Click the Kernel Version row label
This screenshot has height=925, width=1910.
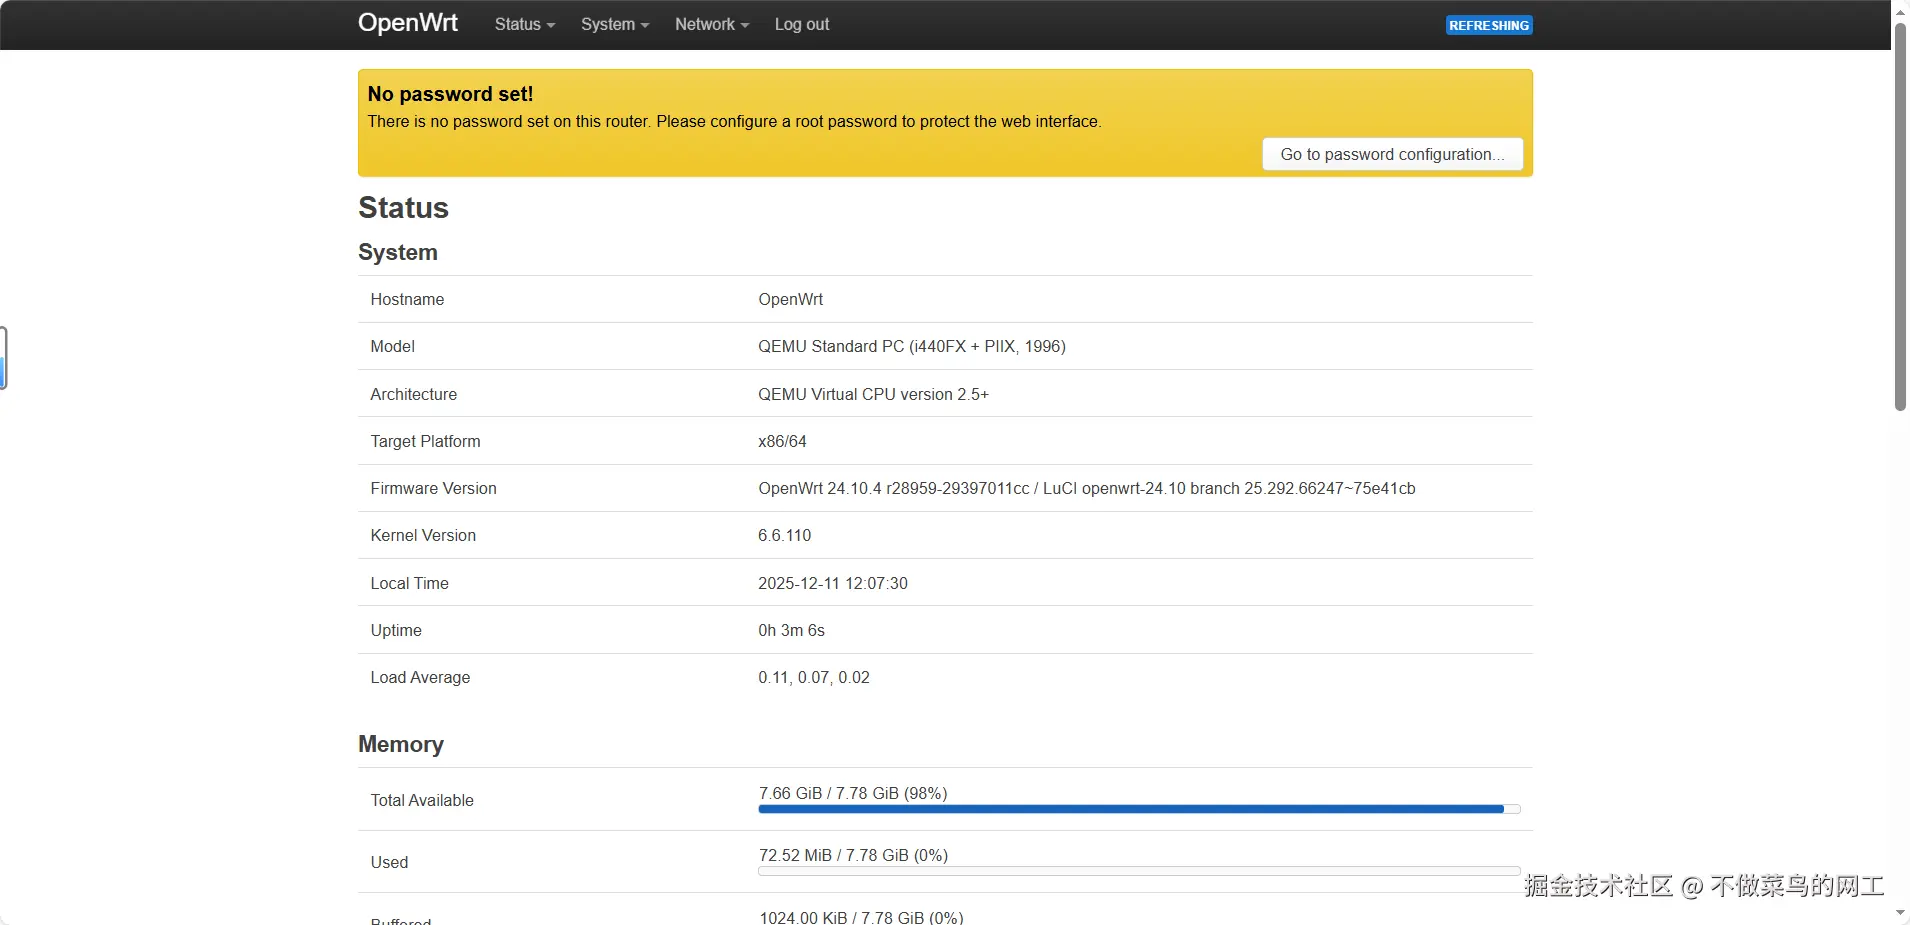tap(423, 535)
